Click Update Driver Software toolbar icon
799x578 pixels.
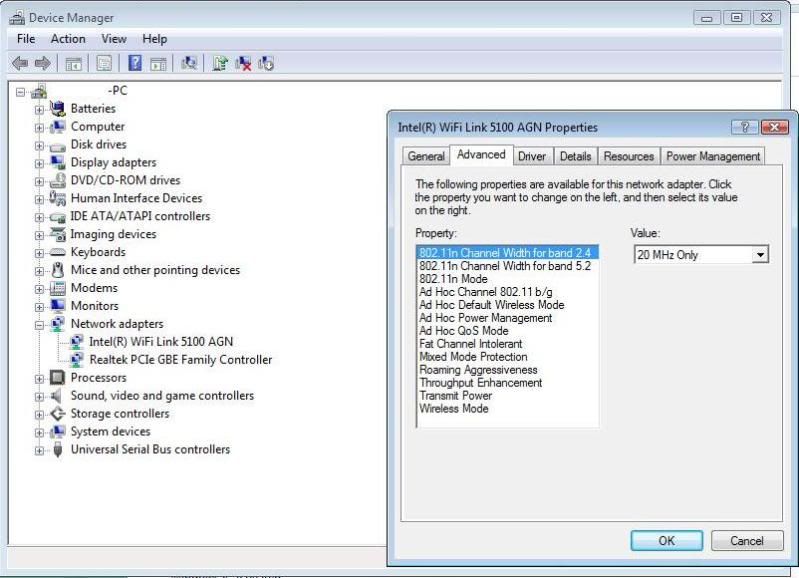point(220,63)
